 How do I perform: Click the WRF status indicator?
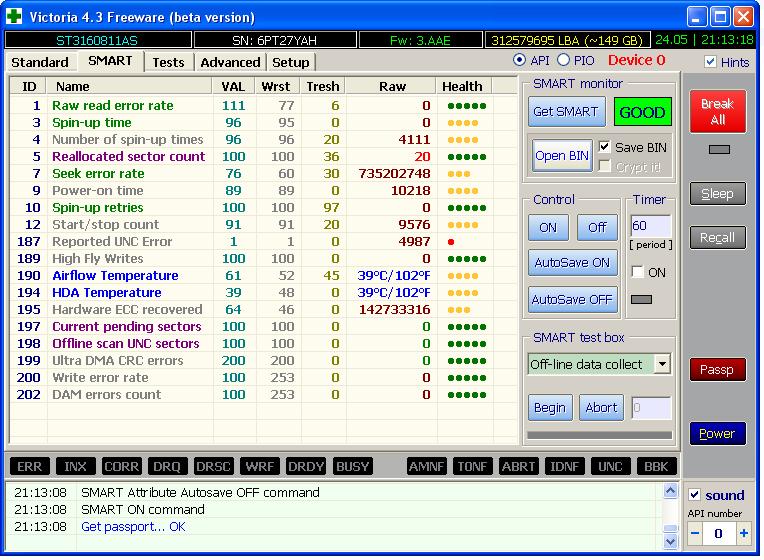click(259, 466)
